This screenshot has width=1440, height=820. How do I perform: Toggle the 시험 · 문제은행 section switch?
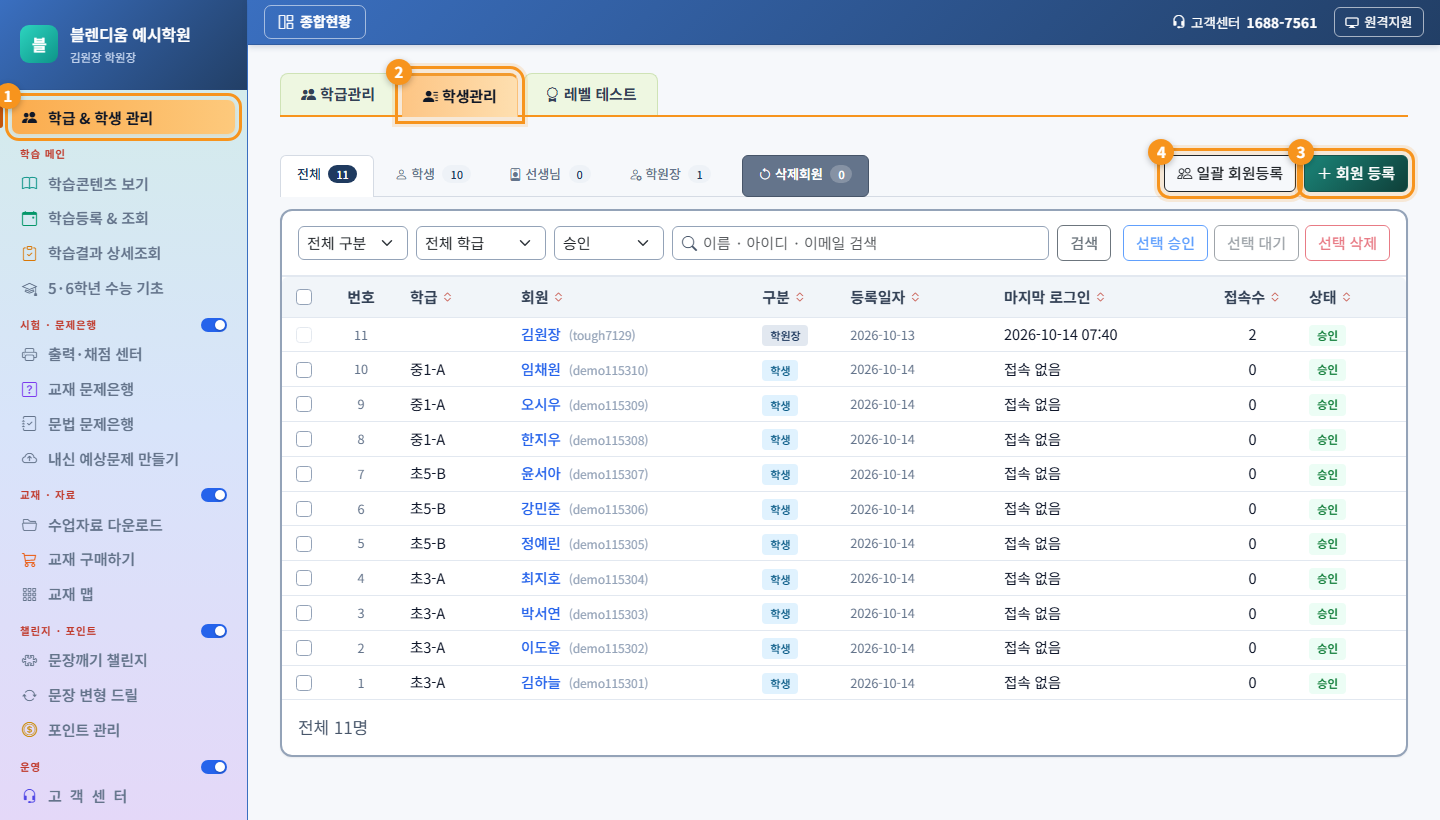(x=214, y=325)
